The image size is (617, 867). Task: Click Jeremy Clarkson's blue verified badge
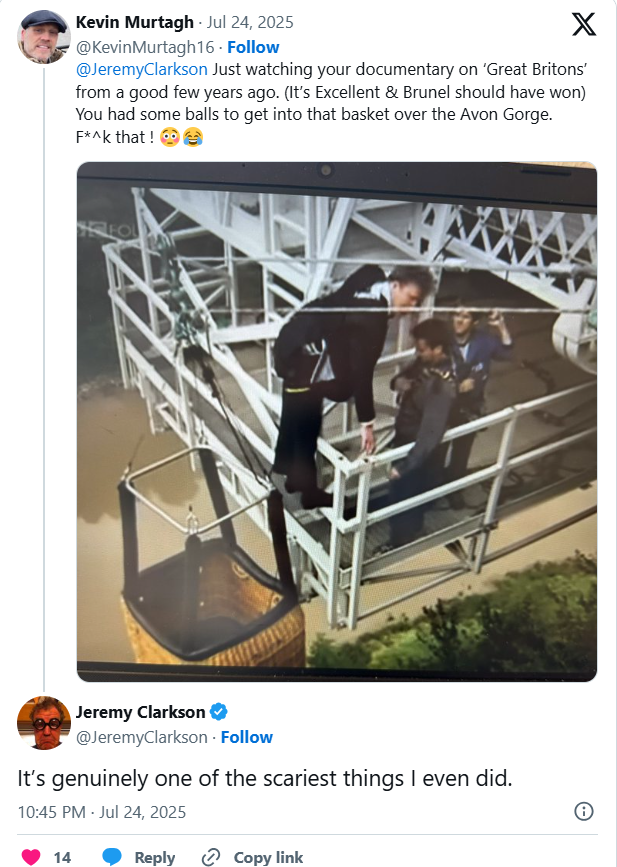coord(219,712)
